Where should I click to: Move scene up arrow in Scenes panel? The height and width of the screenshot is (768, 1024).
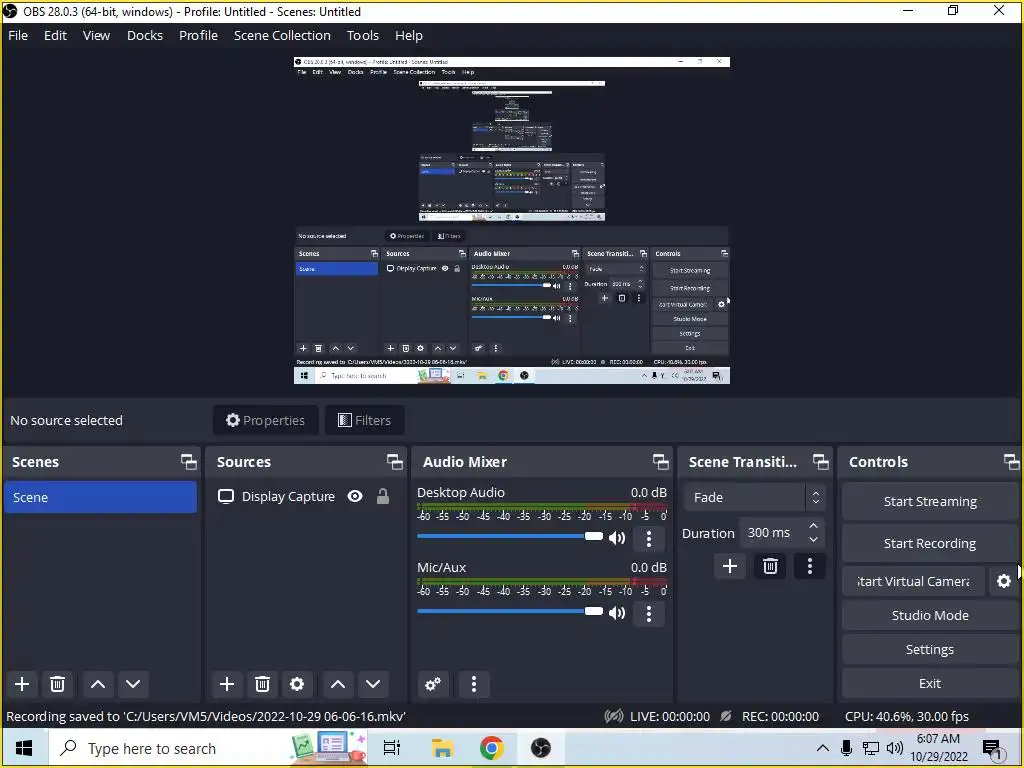(x=98, y=684)
